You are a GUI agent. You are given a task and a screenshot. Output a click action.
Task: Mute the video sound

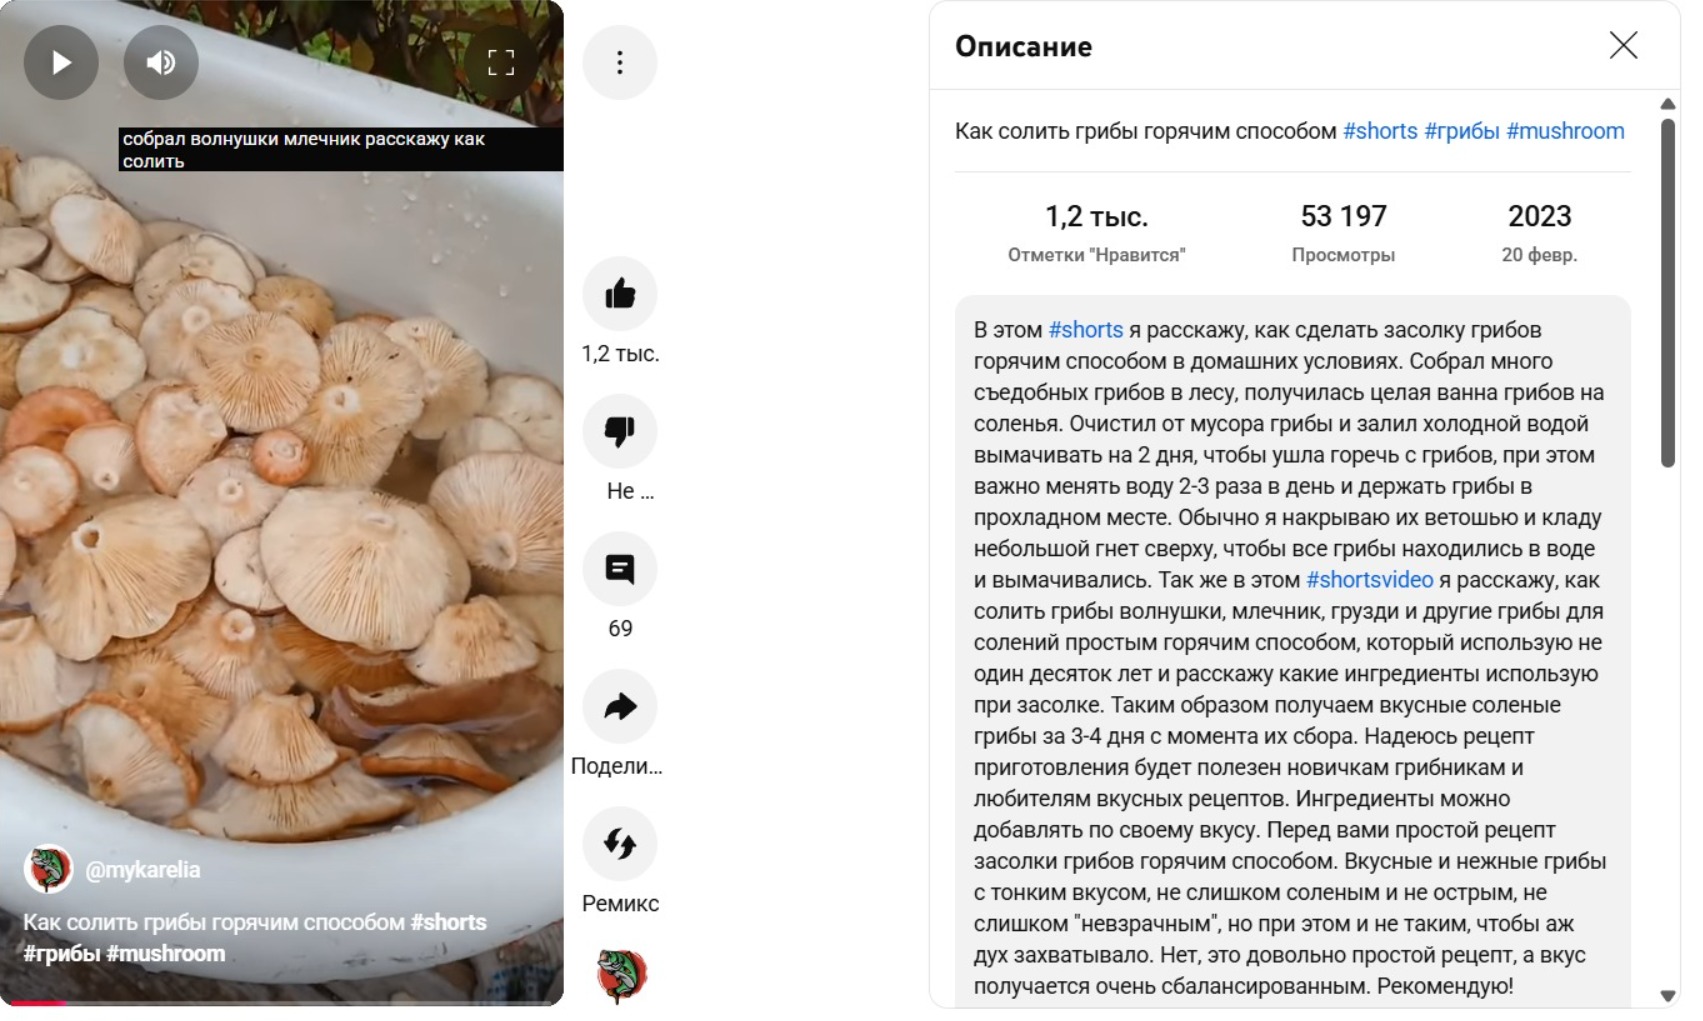161,62
